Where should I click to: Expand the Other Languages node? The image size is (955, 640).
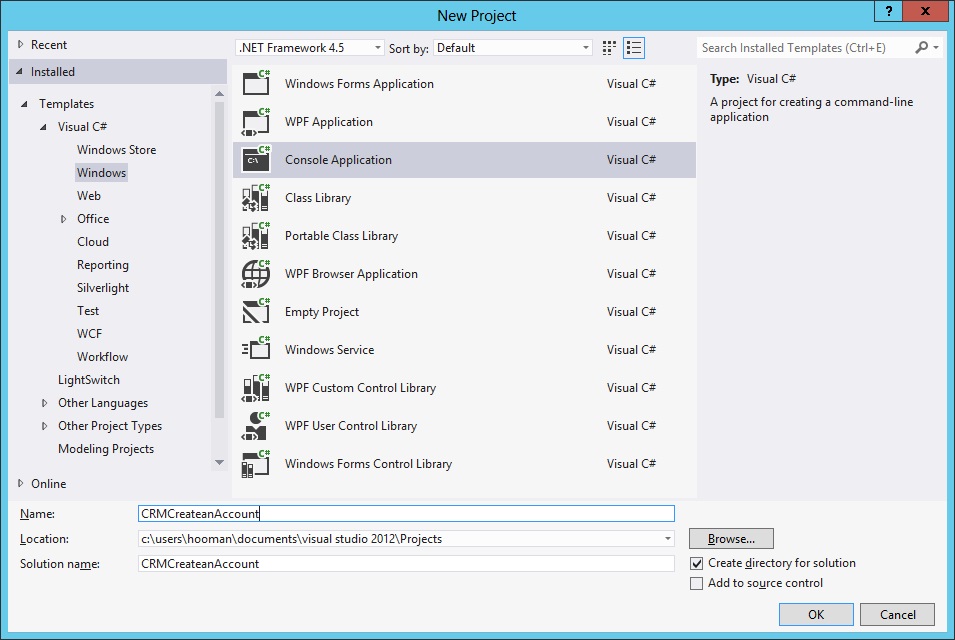pyautogui.click(x=44, y=403)
